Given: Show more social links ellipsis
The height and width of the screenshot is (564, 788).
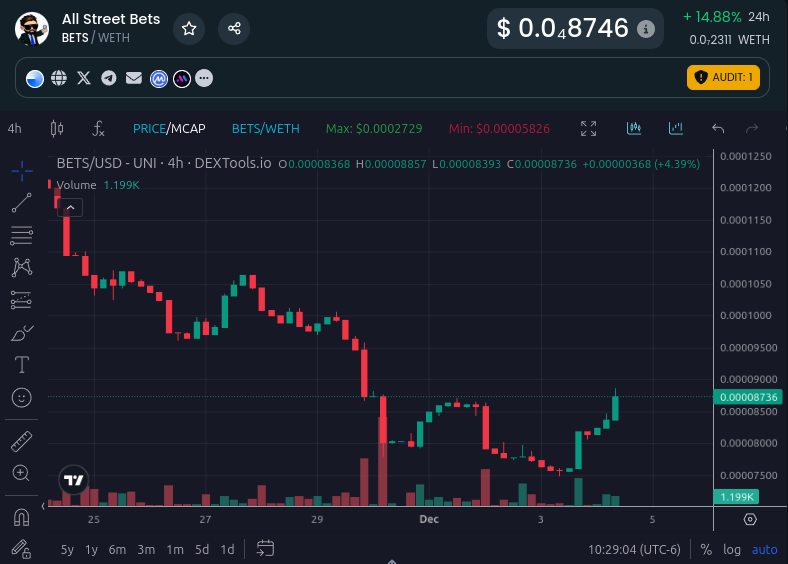Looking at the screenshot, I should click(x=204, y=78).
